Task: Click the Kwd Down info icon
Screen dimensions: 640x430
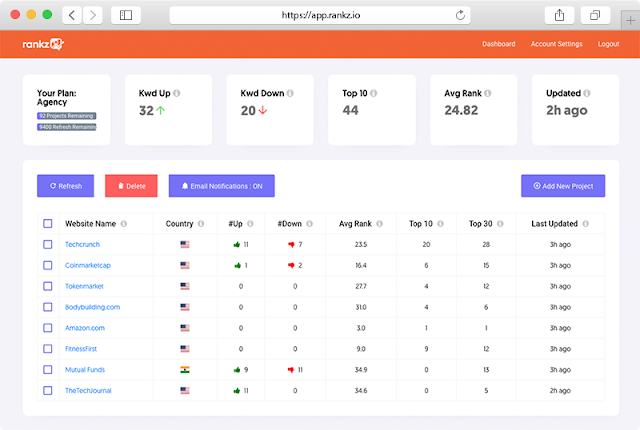Action: coord(290,93)
